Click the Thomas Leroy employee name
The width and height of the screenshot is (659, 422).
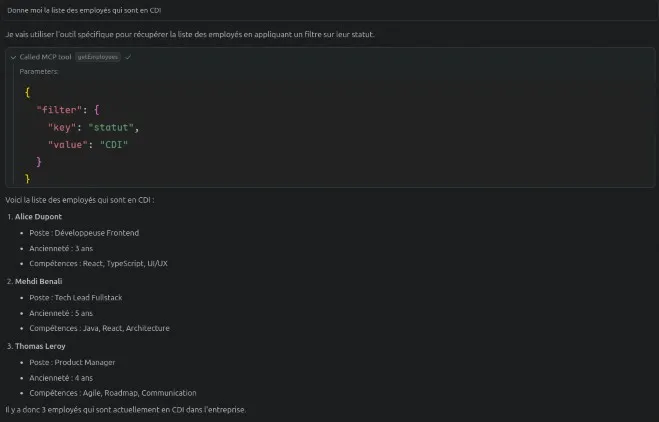tap(40, 346)
